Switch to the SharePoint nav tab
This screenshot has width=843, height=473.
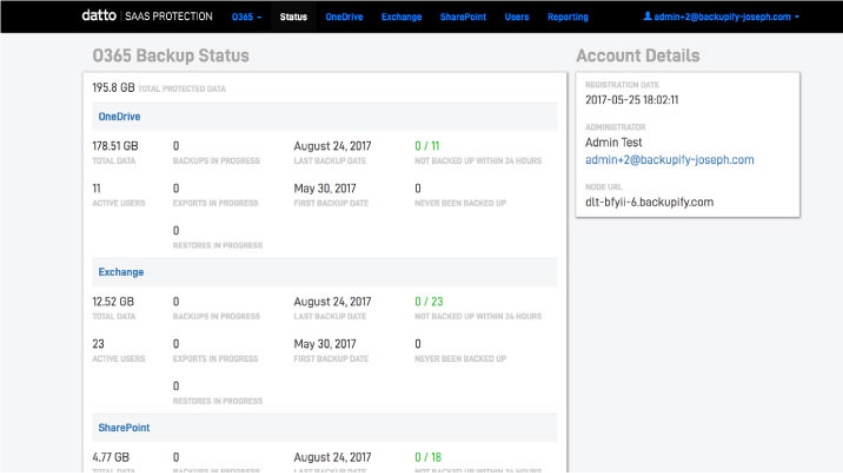[463, 17]
